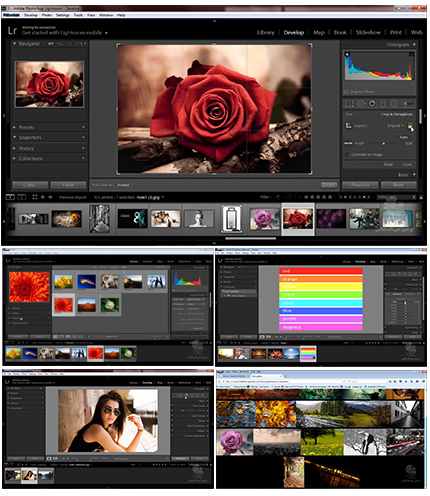Select the Crop Overlay tool in tool strip

click(x=349, y=104)
